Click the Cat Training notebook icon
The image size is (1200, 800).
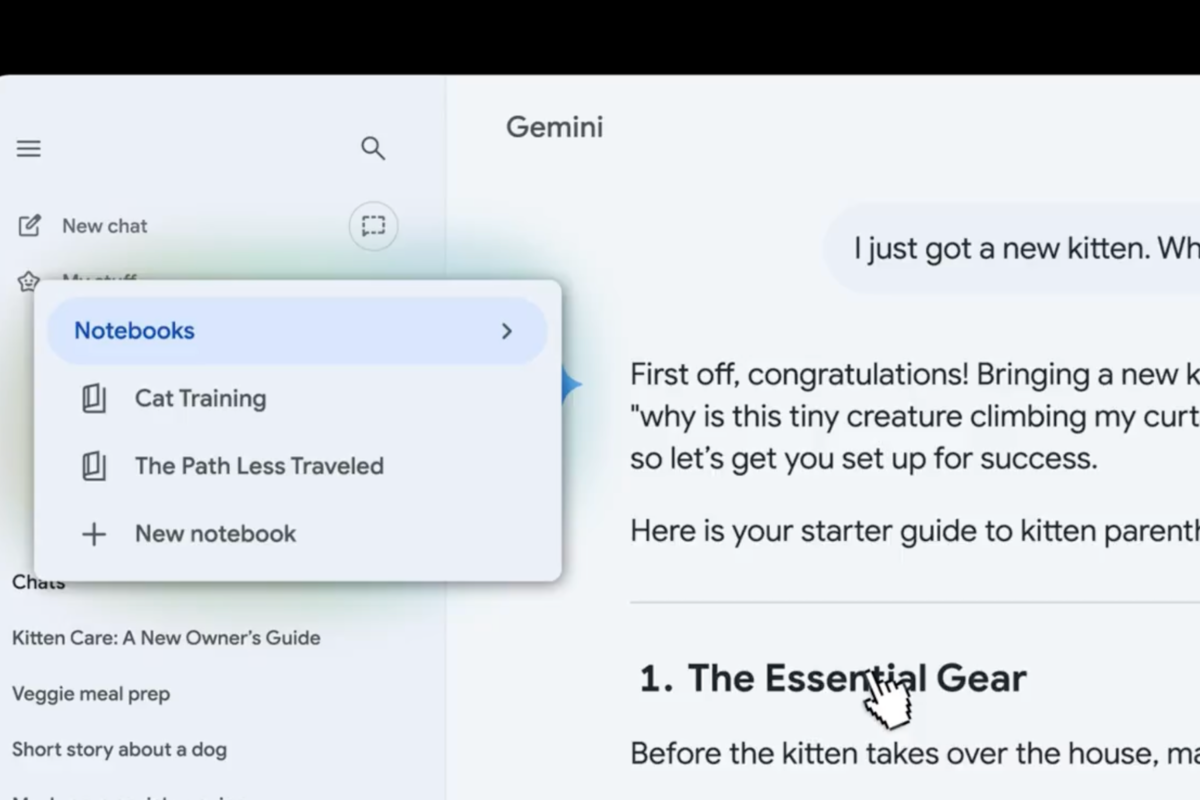pos(94,399)
